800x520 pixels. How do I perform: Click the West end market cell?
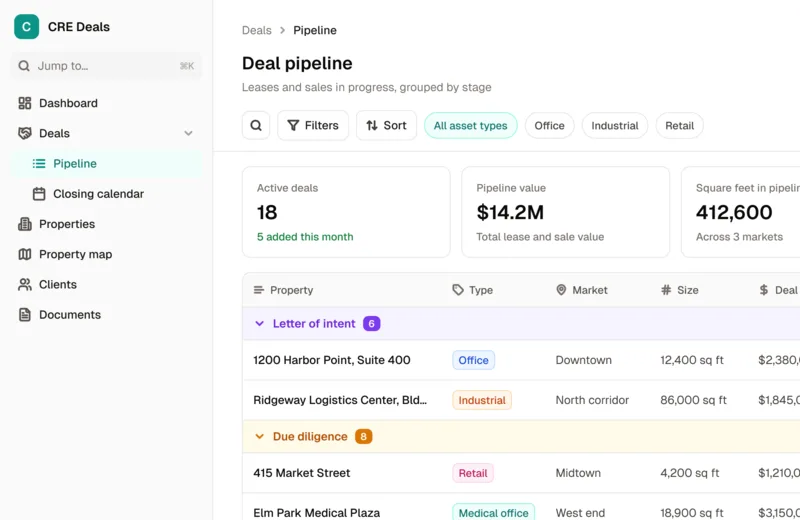(x=580, y=512)
